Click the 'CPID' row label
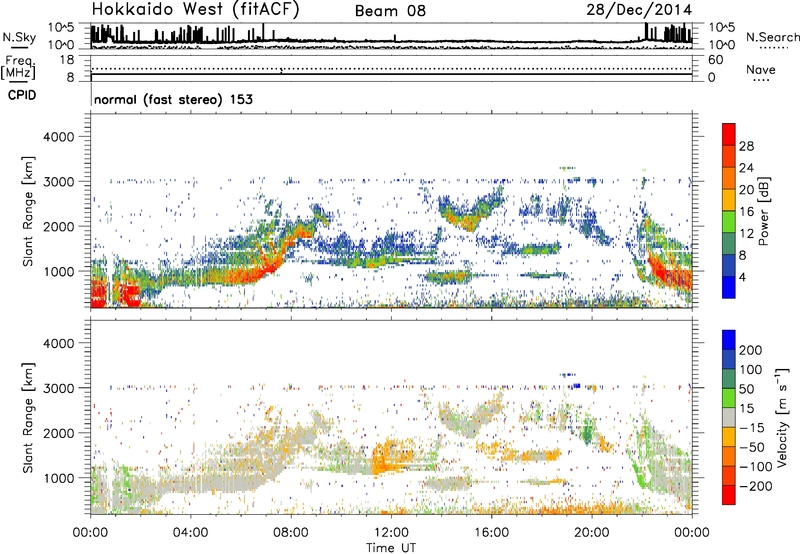The image size is (800, 554). pos(22,95)
